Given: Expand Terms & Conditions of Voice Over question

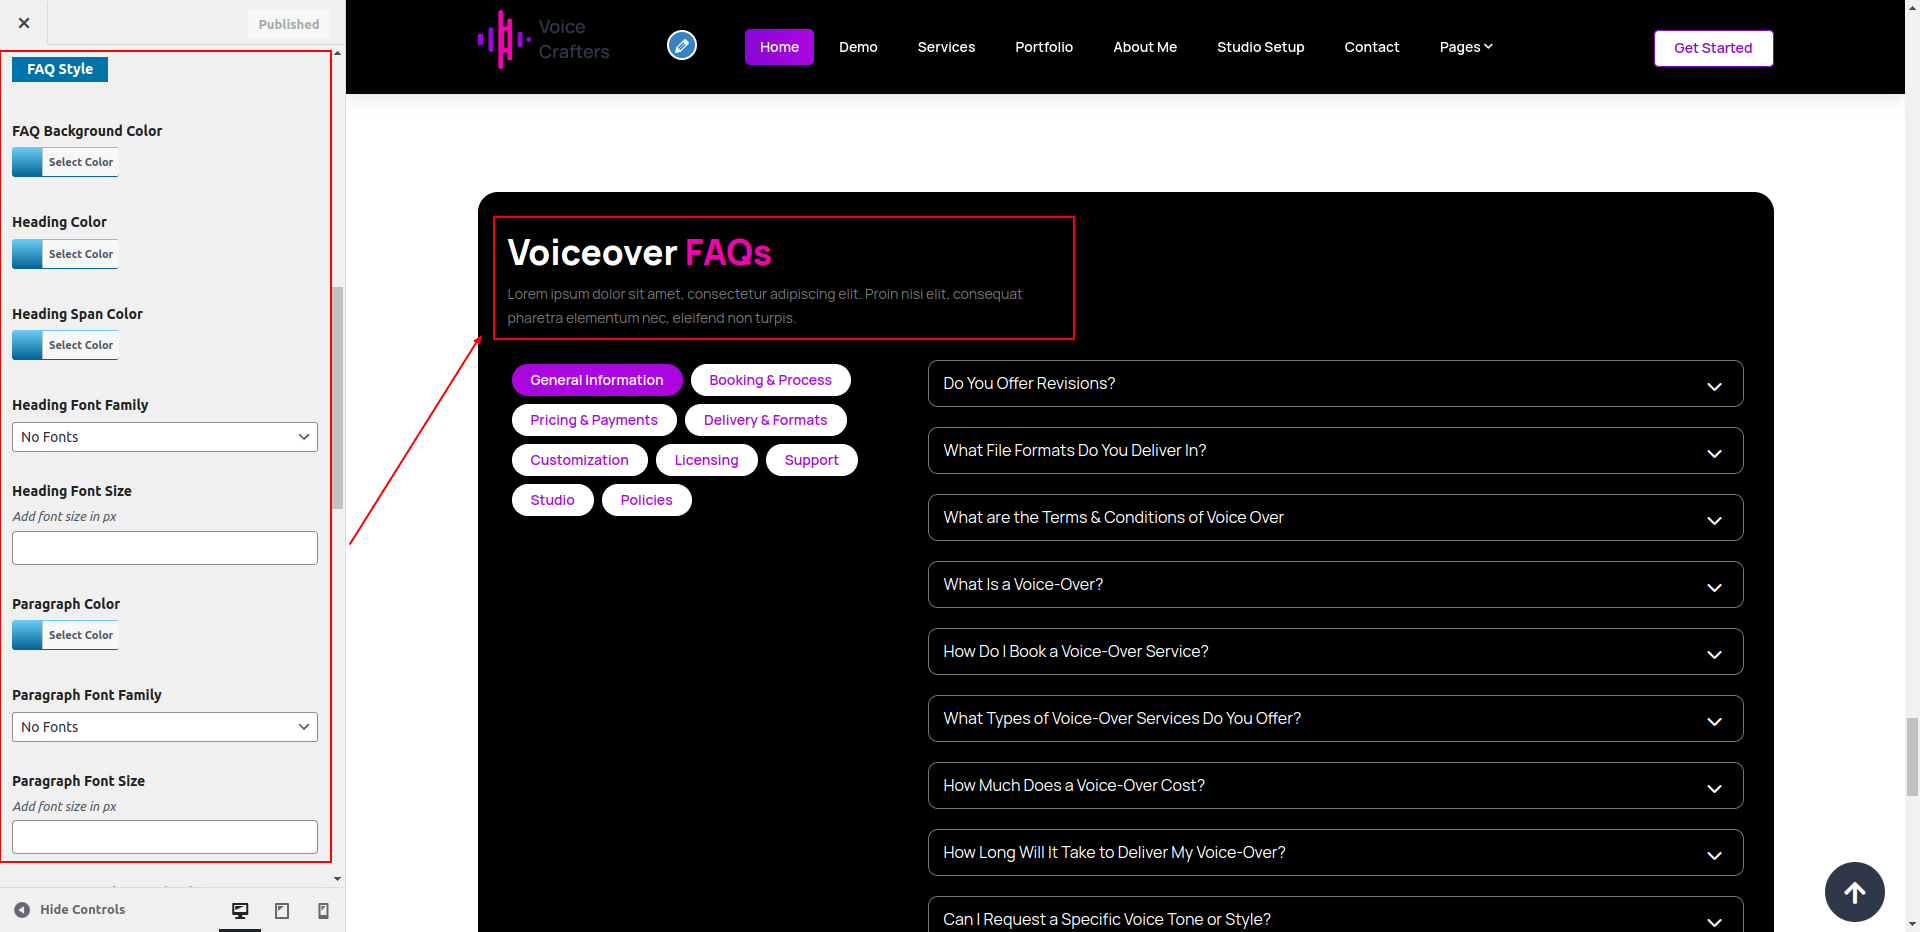Looking at the screenshot, I should click(x=1335, y=518).
